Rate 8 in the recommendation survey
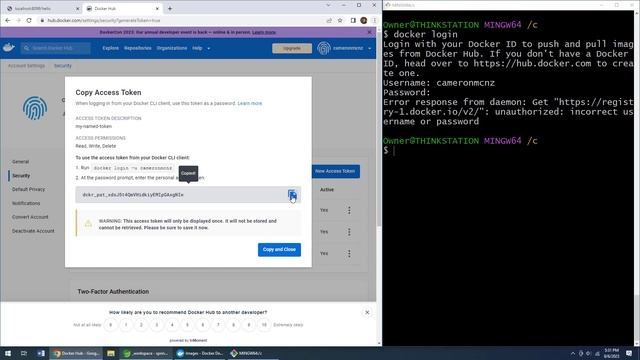Screen dimensions: 640x360 point(233,325)
